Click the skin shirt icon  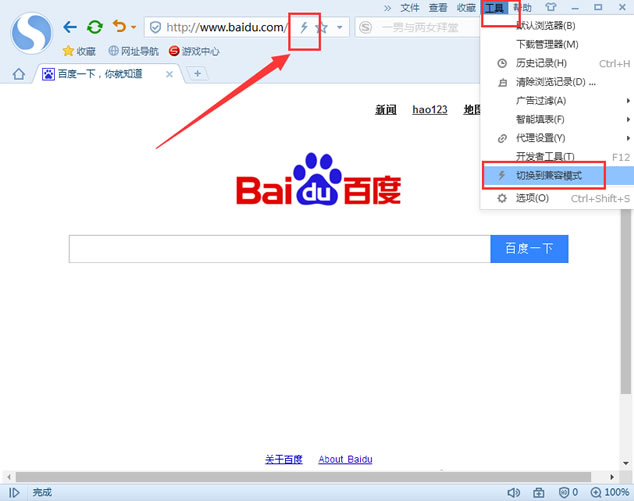(551, 7)
